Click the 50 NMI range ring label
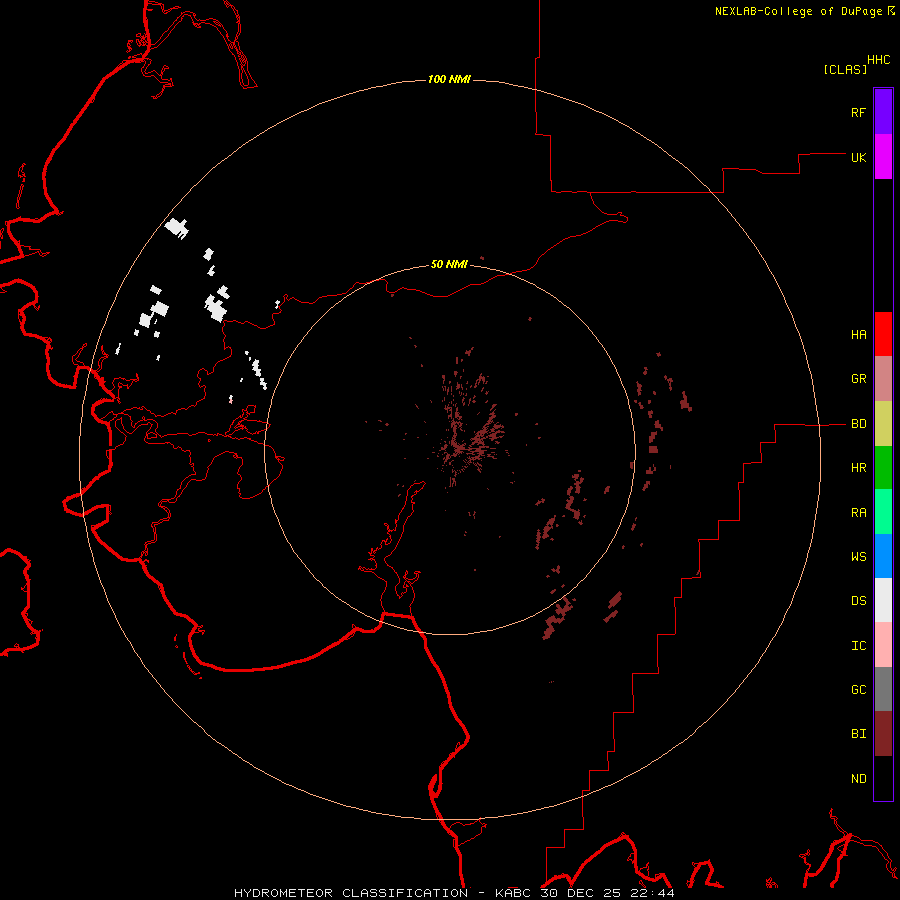The height and width of the screenshot is (900, 900). pyautogui.click(x=449, y=264)
